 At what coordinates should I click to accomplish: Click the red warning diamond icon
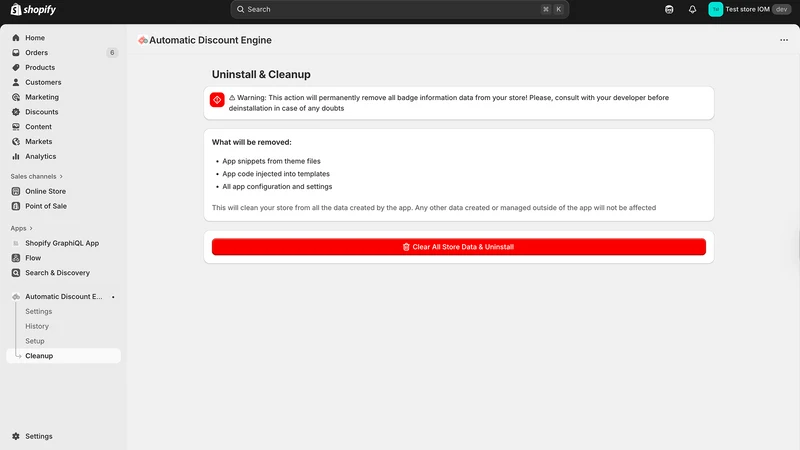click(217, 99)
